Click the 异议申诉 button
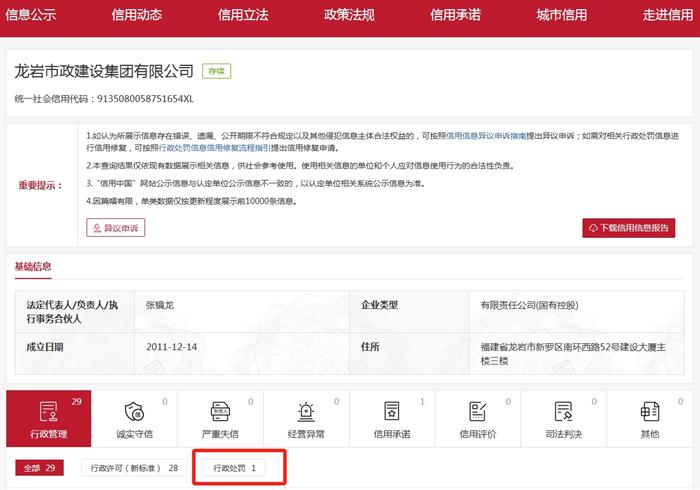The height and width of the screenshot is (490, 700). 116,228
